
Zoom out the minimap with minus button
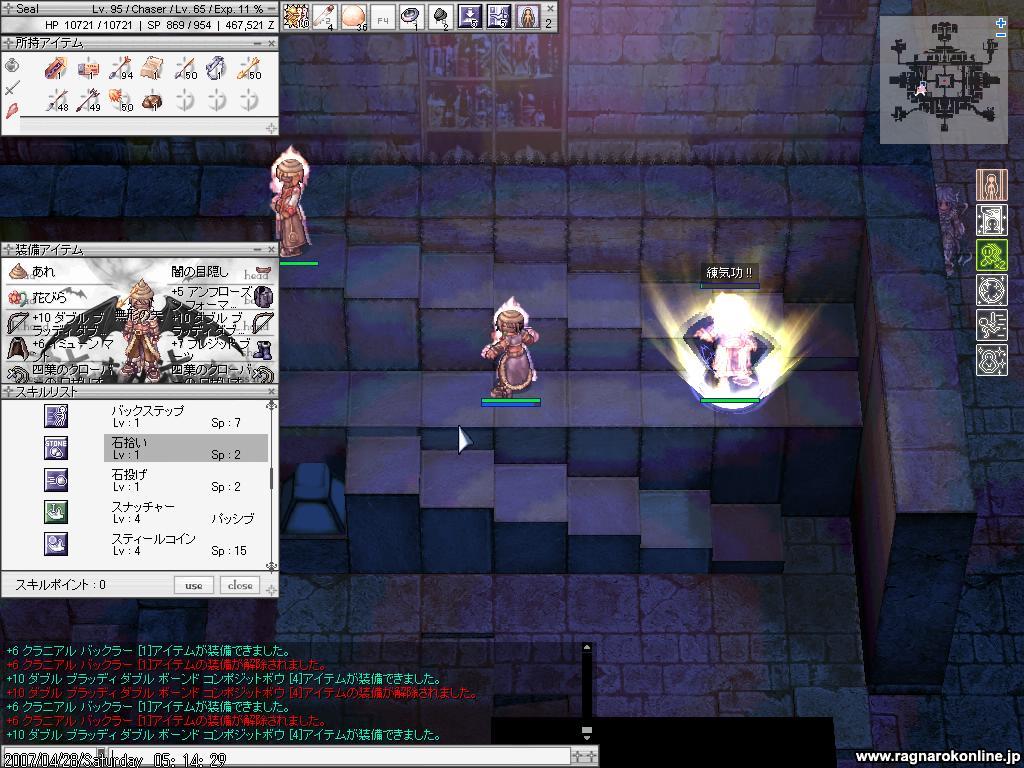1001,34
